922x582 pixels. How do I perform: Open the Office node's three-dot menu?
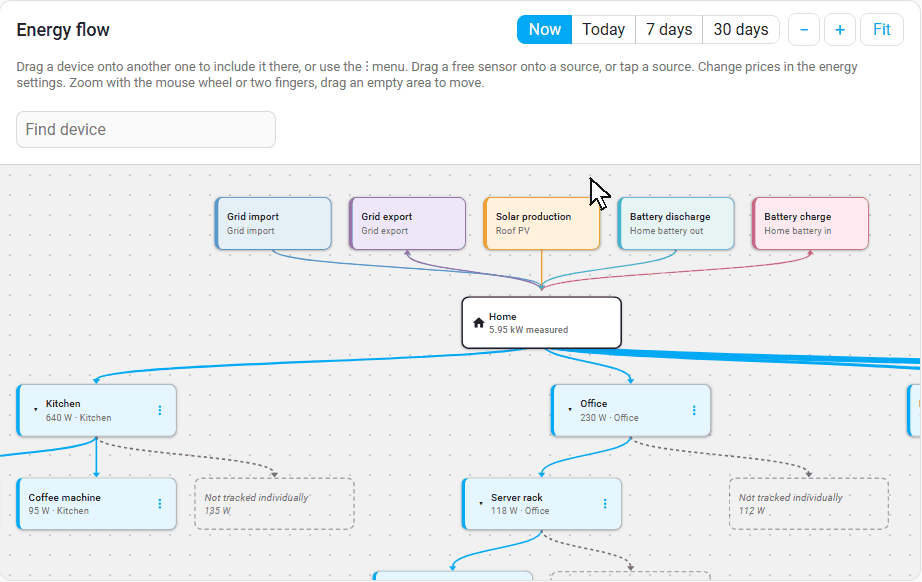click(x=694, y=410)
